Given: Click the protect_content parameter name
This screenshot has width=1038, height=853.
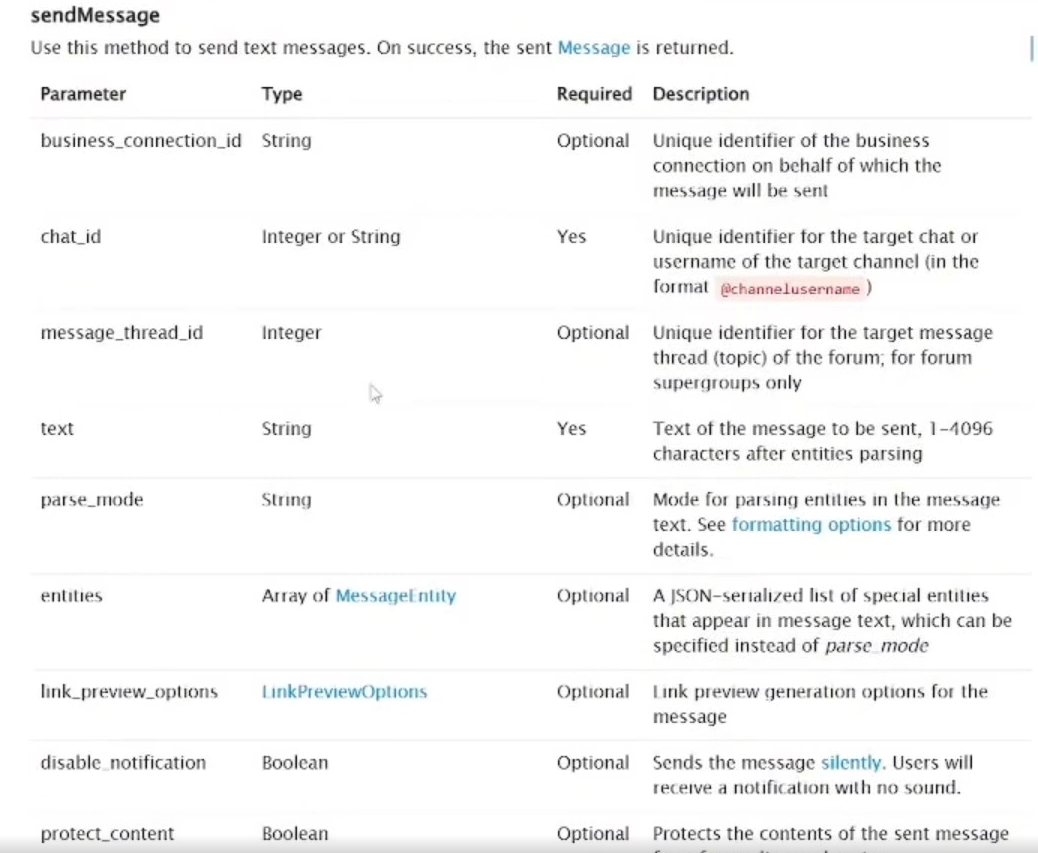Looking at the screenshot, I should (107, 834).
